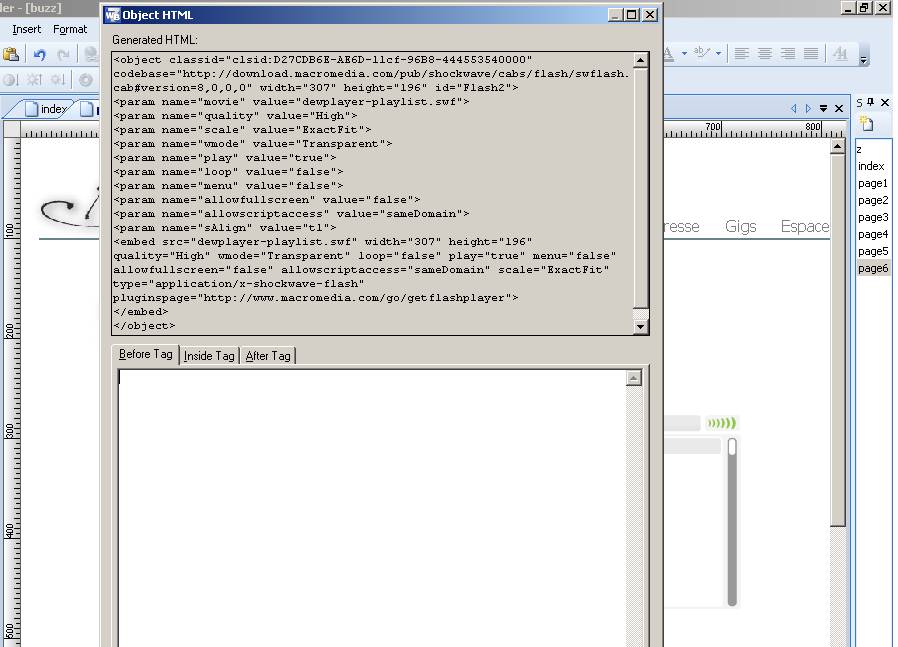Go to the next document tab arrow
Image resolution: width=898 pixels, height=647 pixels.
(x=808, y=108)
